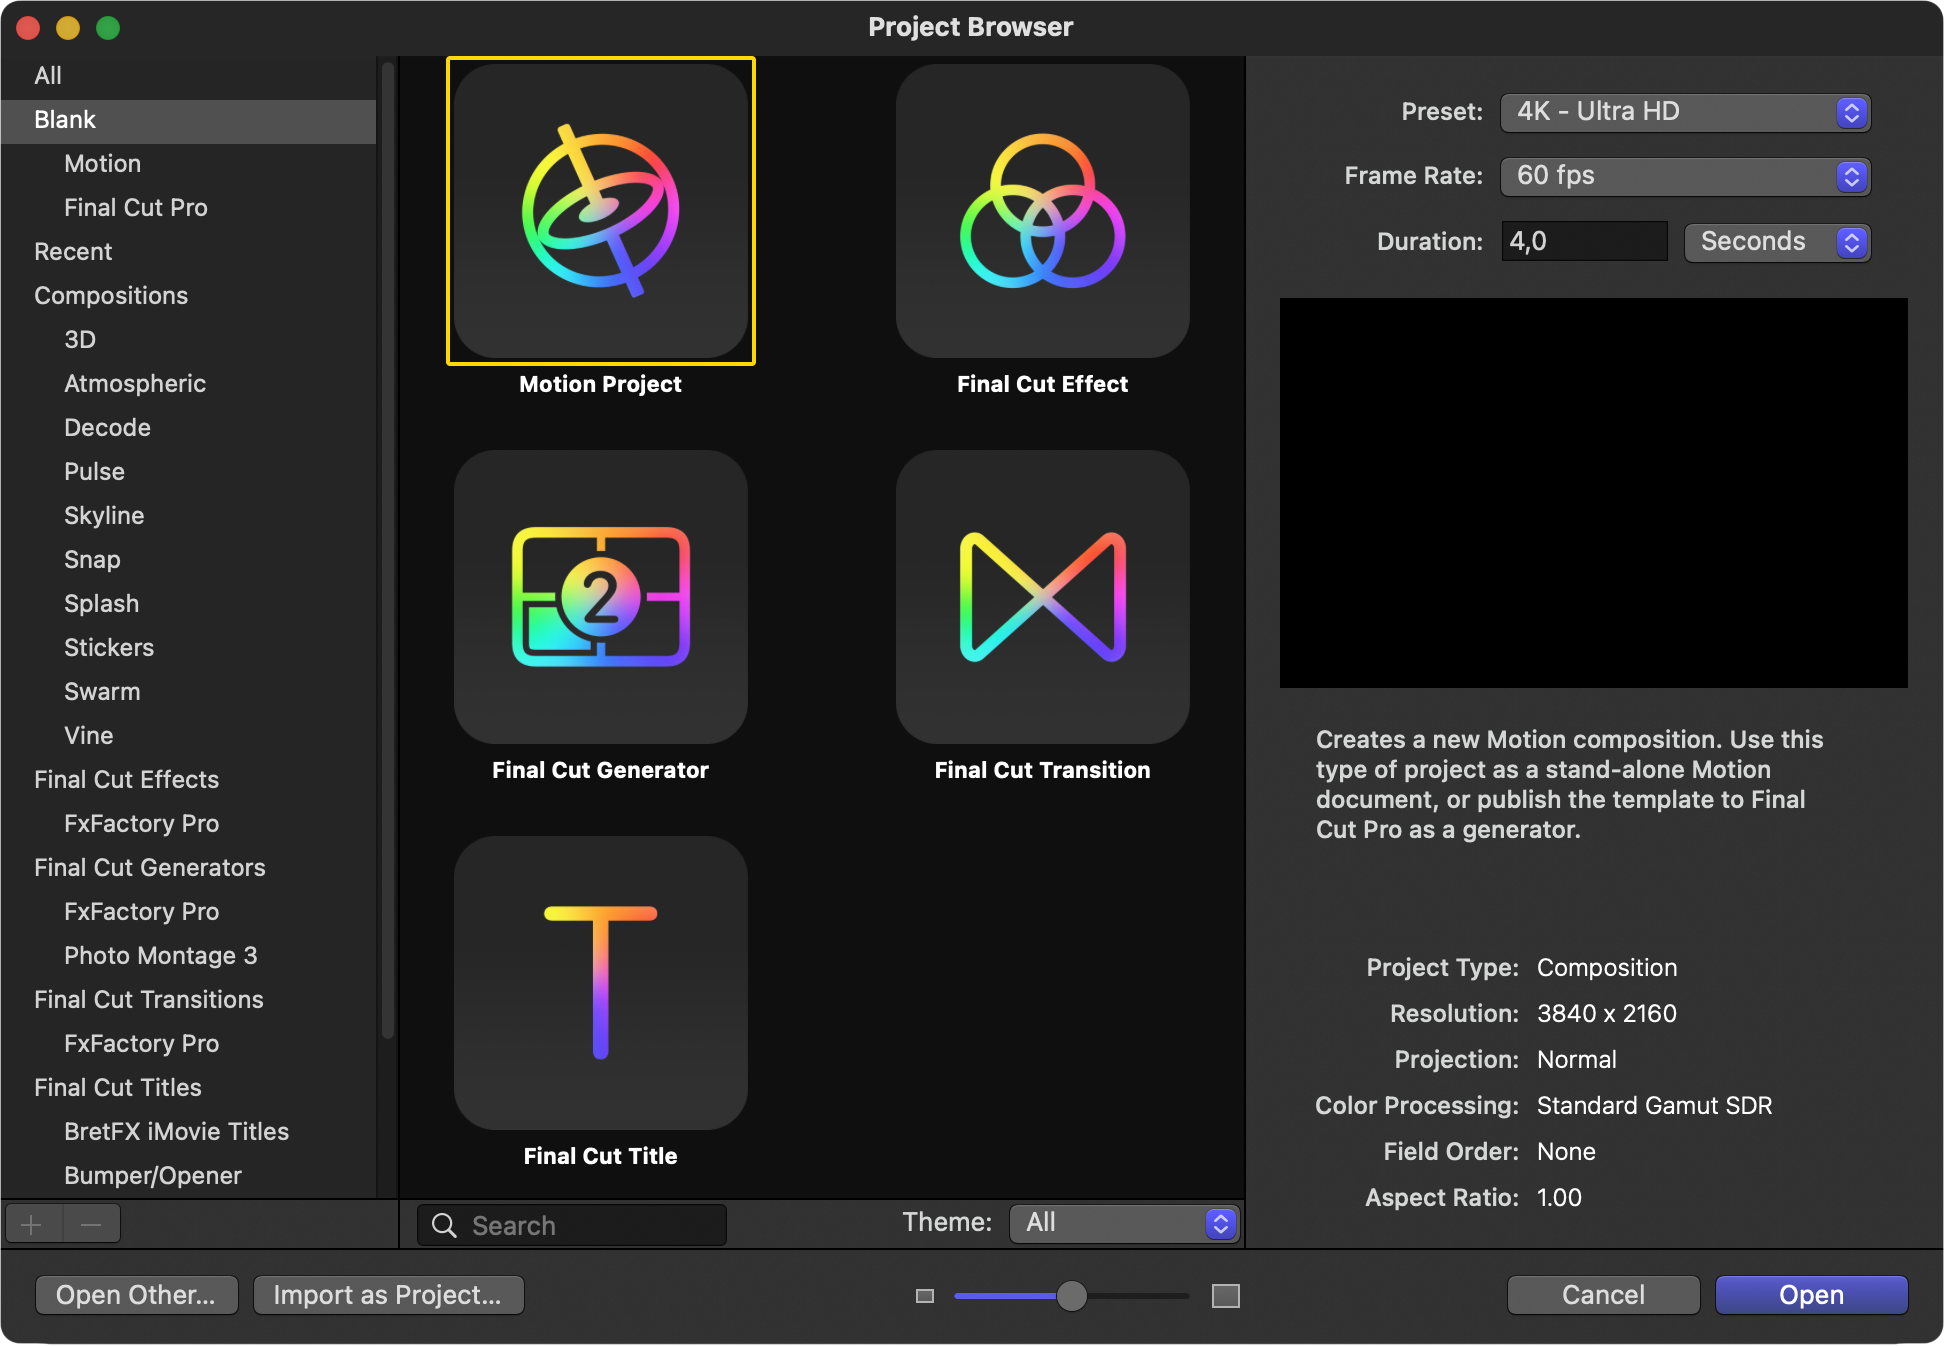Click the minus icon to remove a collection
The image size is (1944, 1346).
point(91,1223)
